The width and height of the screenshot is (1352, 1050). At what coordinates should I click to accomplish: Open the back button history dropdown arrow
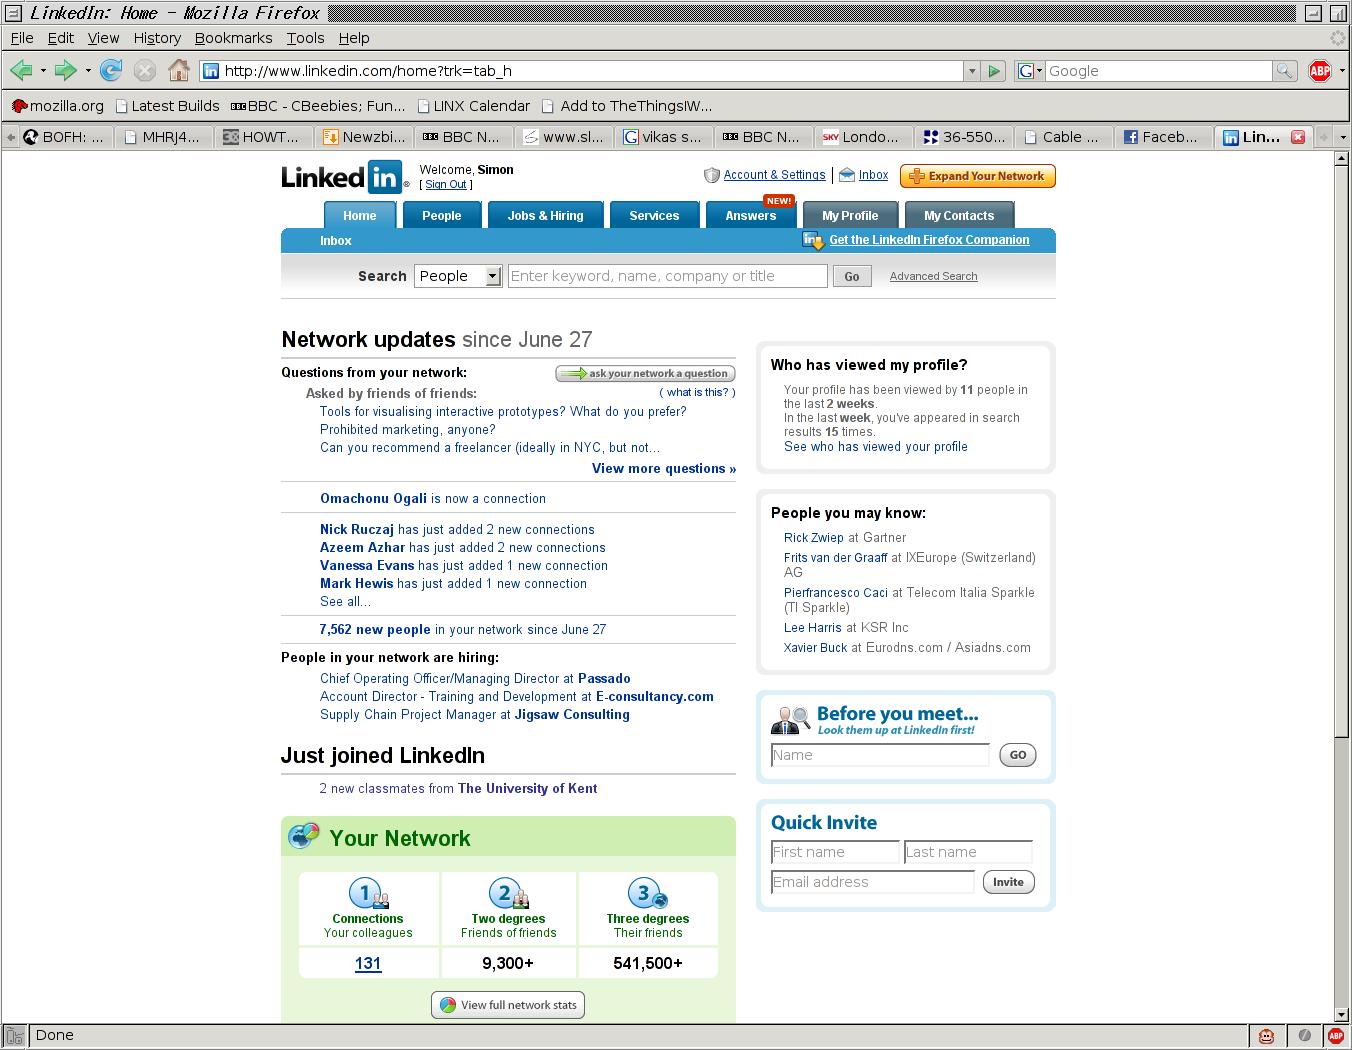click(x=43, y=71)
